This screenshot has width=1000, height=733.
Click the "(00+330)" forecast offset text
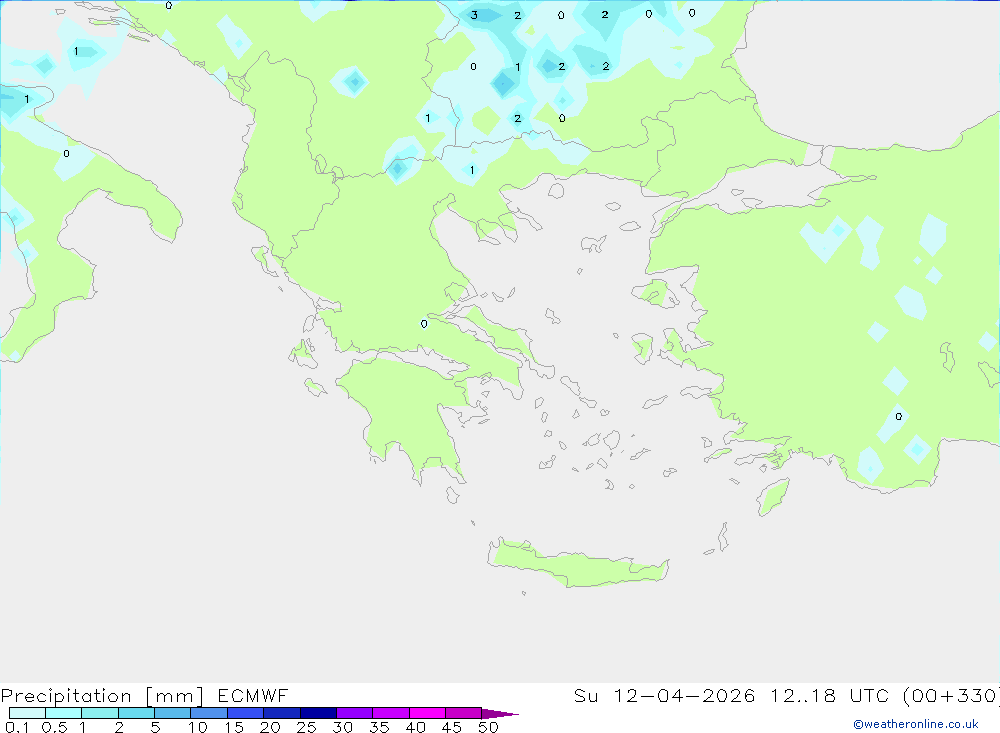[x=951, y=695]
